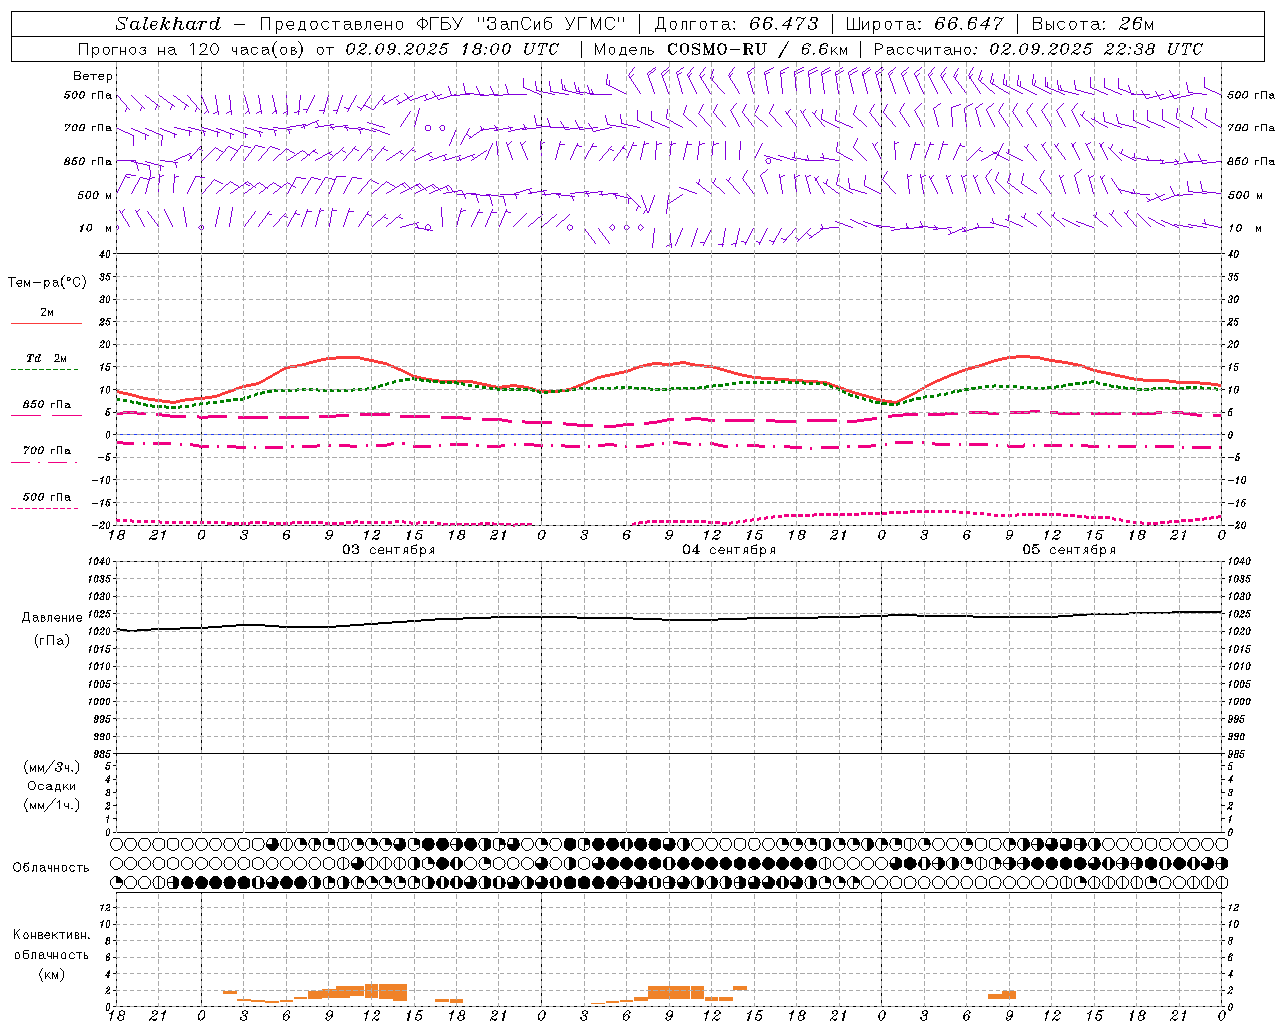Screen dimensions: 1280x1024
Task: Click the Конвективн. label
Action: [x=52, y=935]
